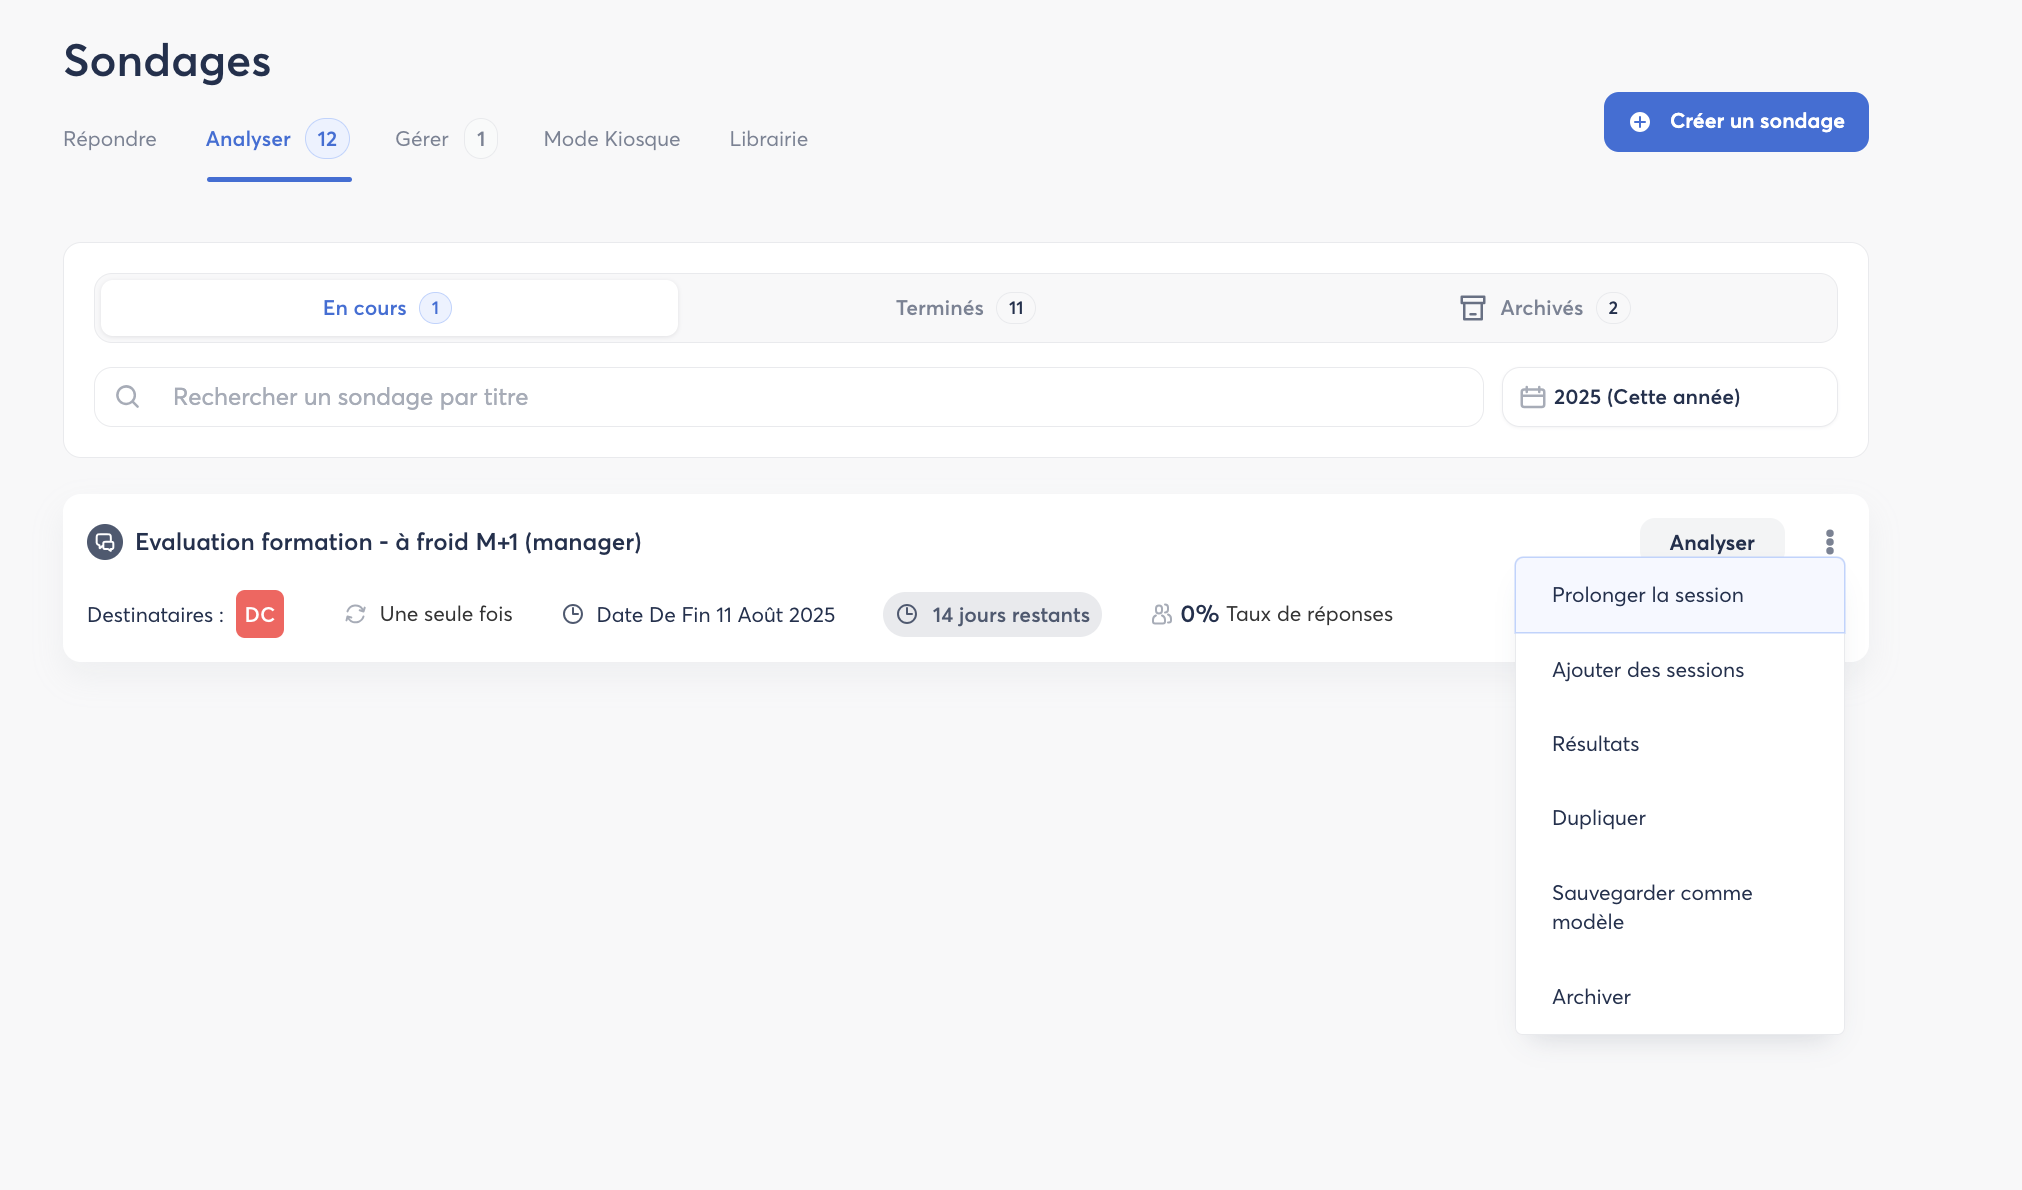Image resolution: width=2022 pixels, height=1190 pixels.
Task: Click the clock icon beside end date
Action: pyautogui.click(x=573, y=614)
